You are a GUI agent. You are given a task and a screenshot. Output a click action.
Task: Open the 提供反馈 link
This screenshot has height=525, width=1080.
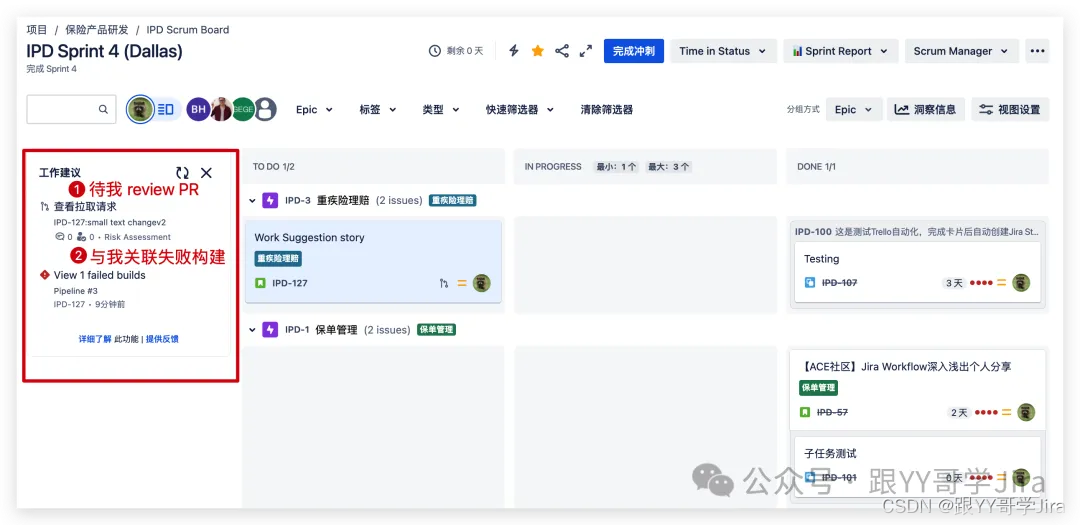(163, 339)
